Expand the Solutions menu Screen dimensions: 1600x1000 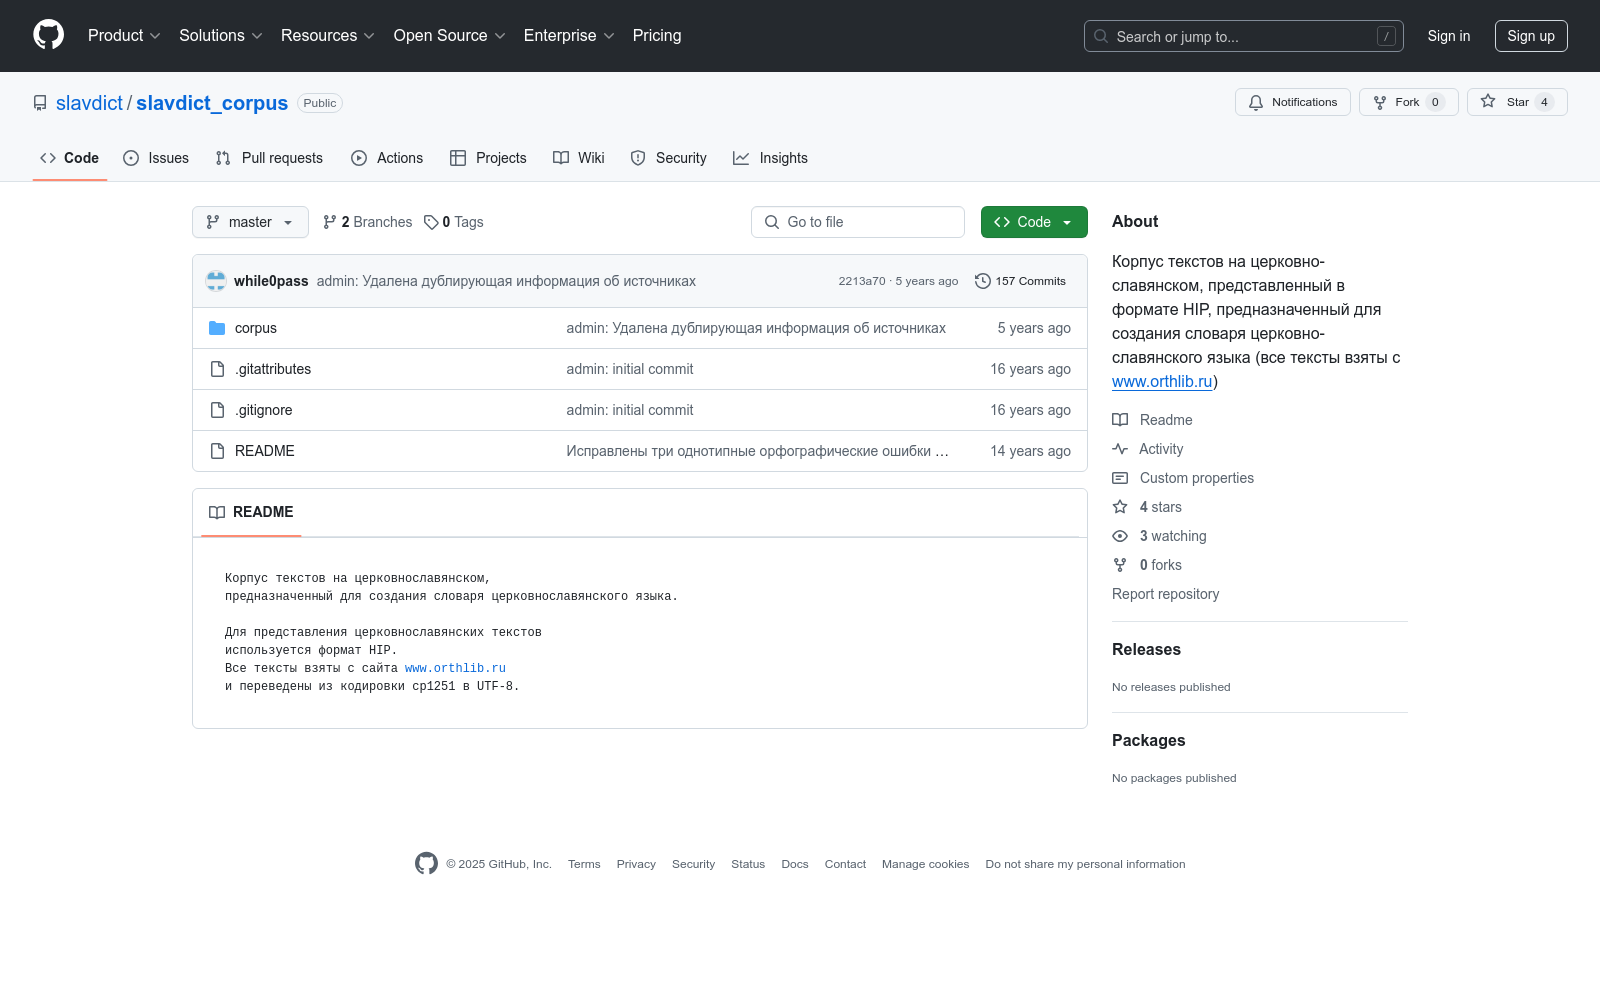[221, 36]
